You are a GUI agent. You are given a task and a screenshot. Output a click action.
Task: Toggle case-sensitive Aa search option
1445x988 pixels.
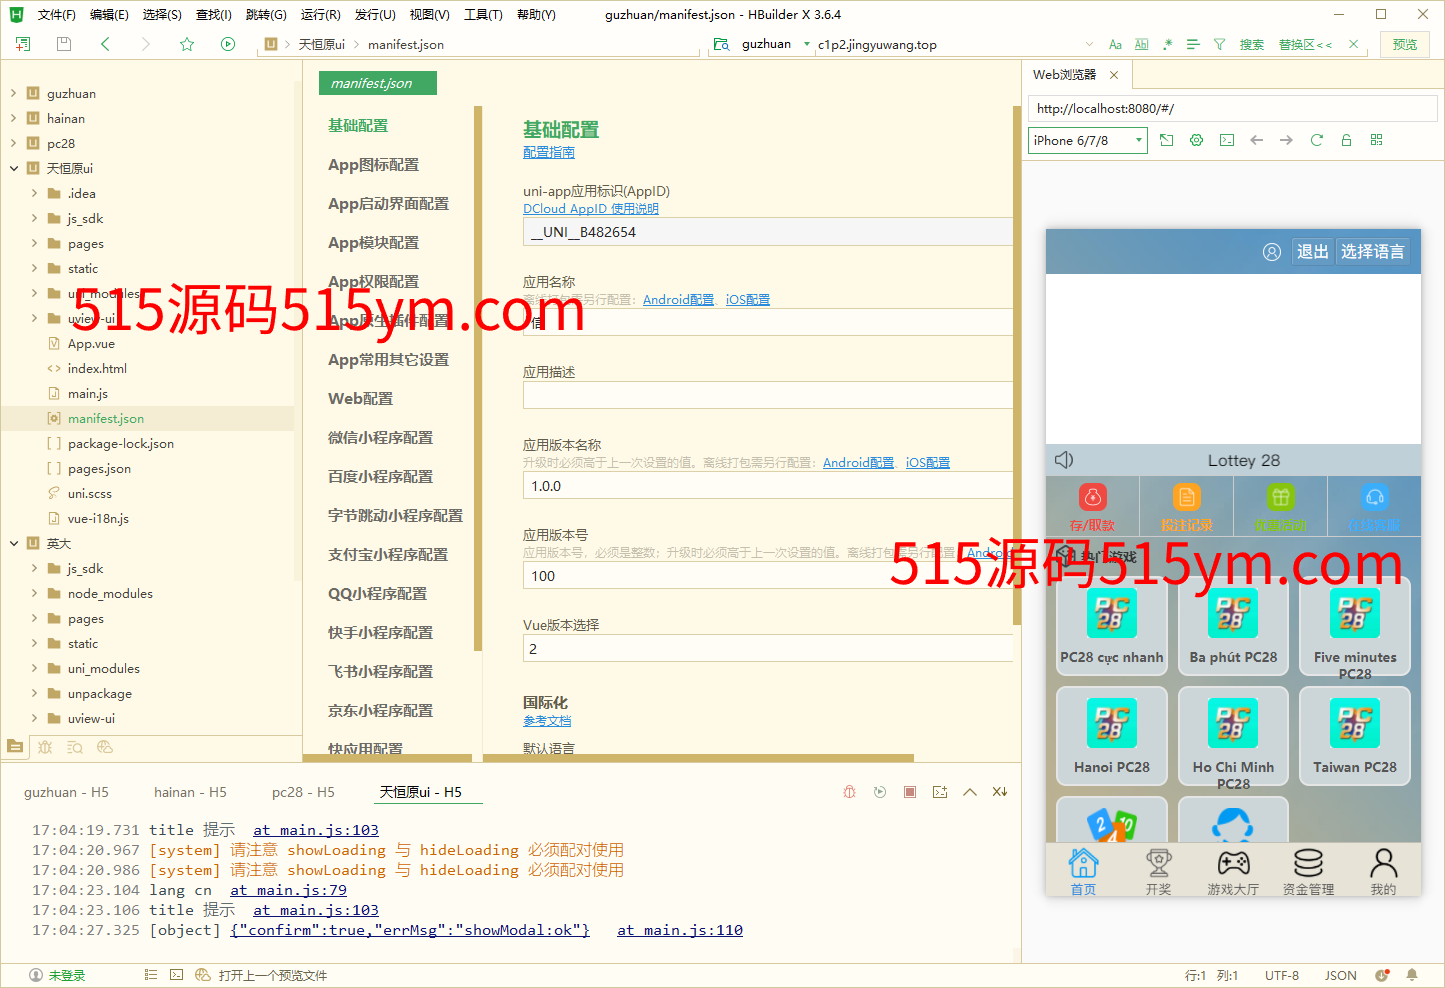pos(1116,44)
